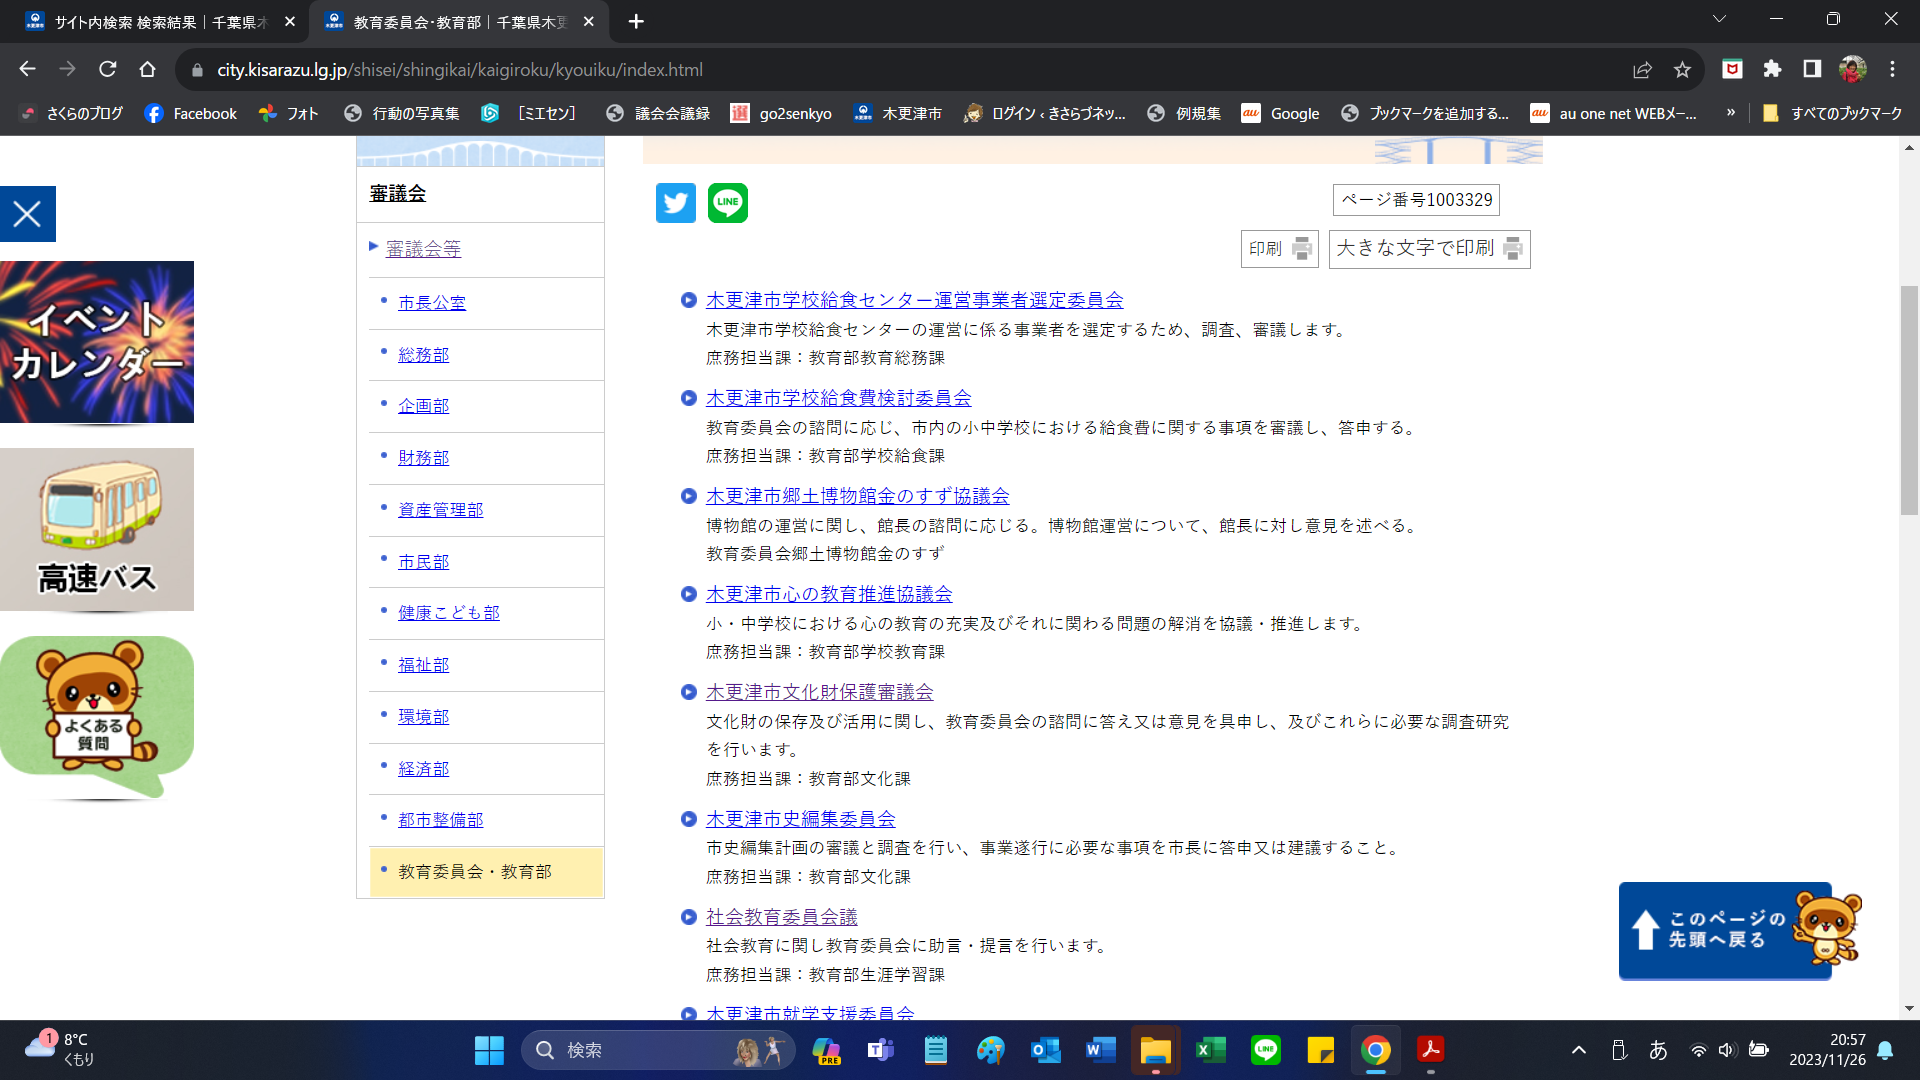Share page via LINE icon
Viewport: 1920px width, 1080px height.
727,203
